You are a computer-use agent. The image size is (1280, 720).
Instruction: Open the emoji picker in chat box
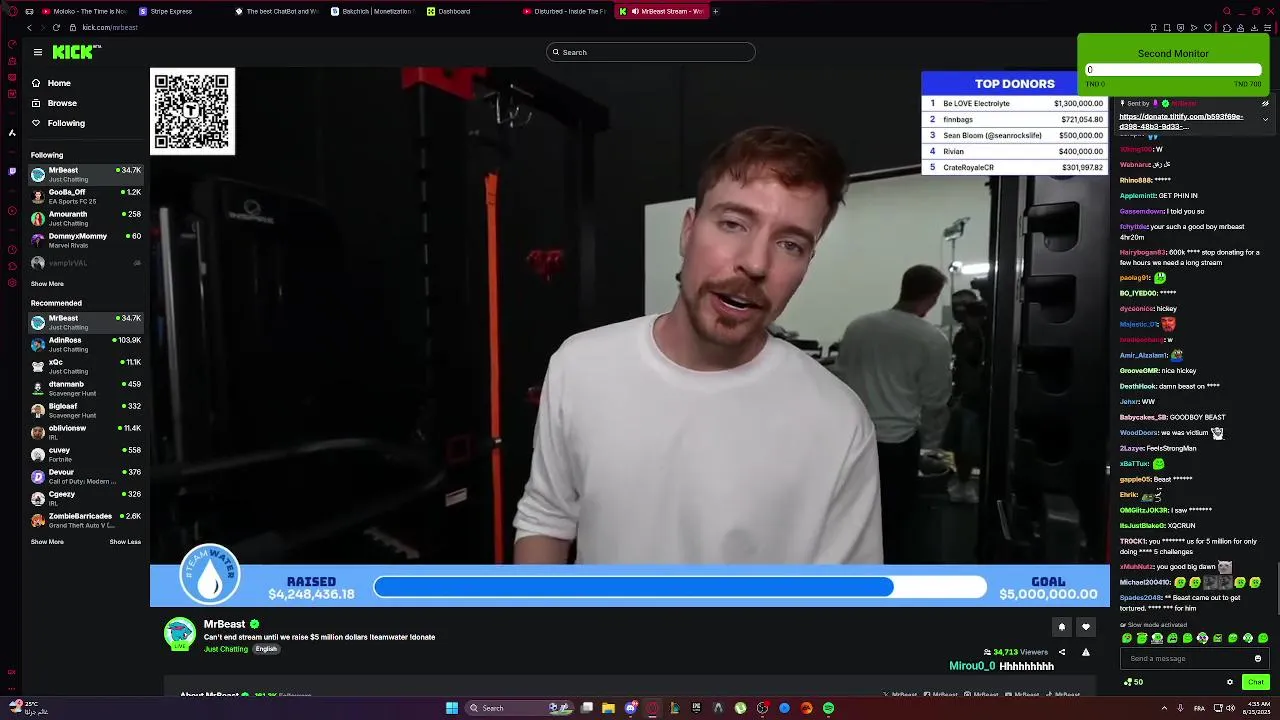coord(1258,658)
